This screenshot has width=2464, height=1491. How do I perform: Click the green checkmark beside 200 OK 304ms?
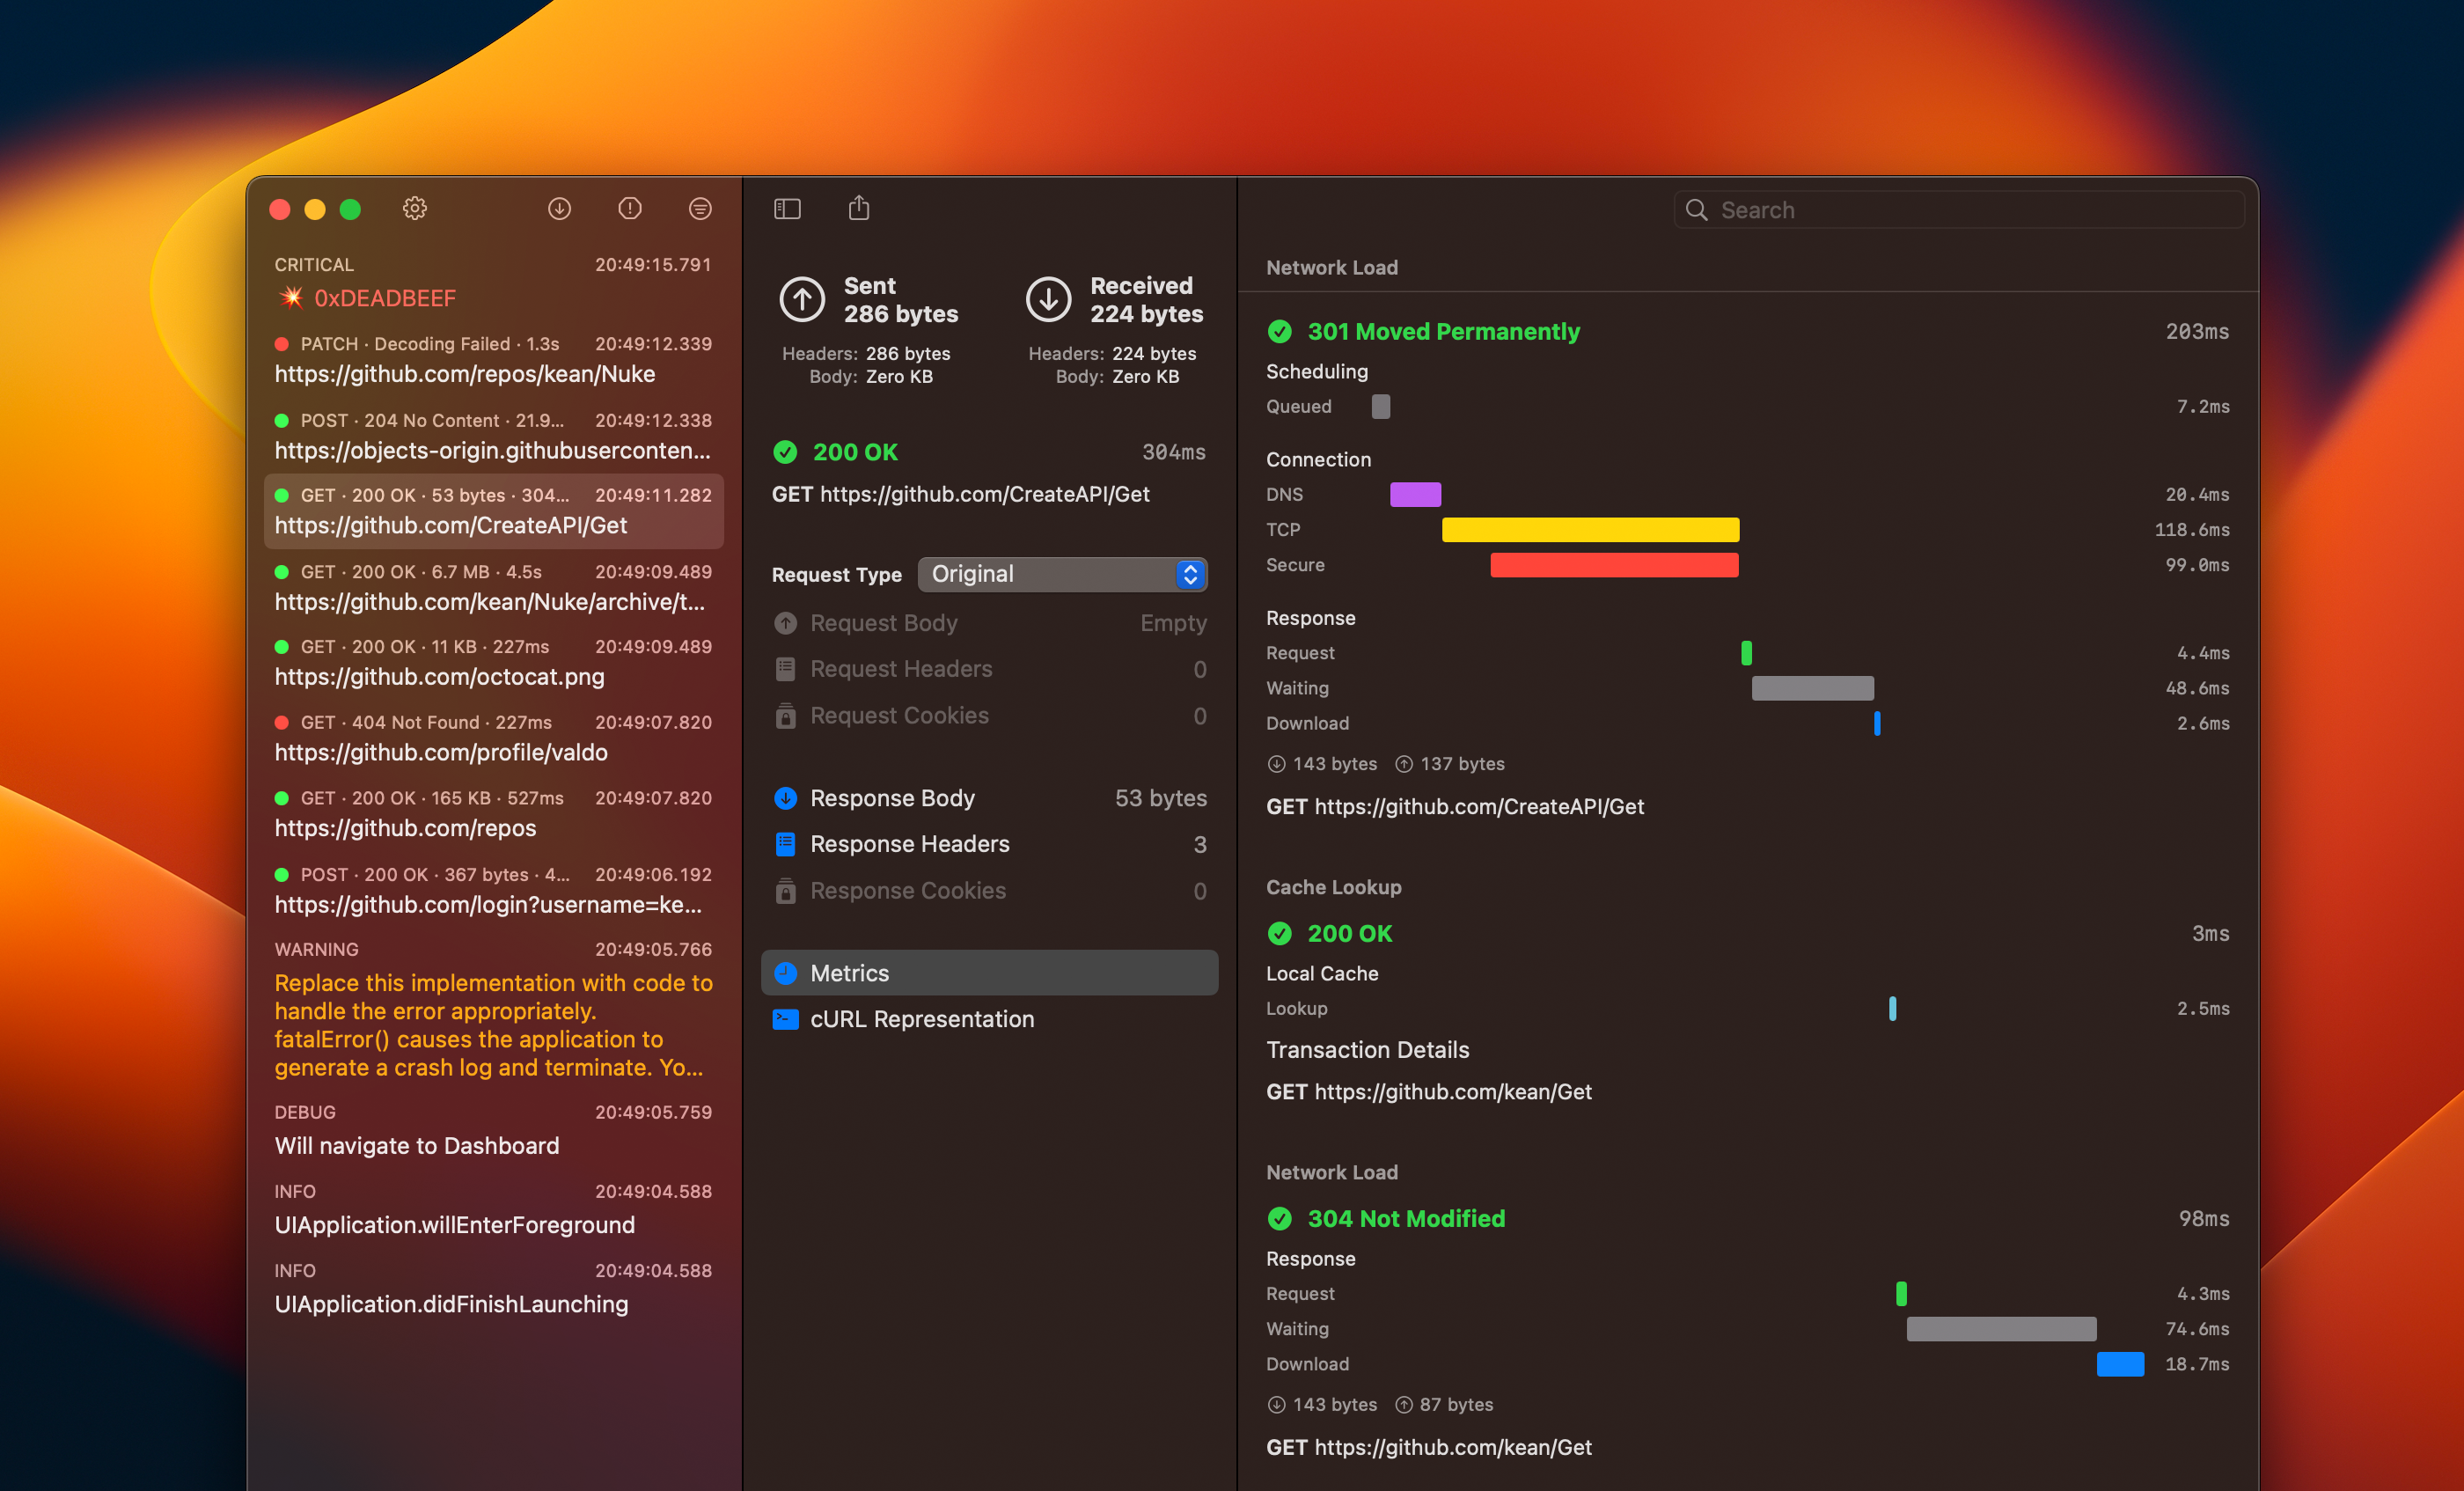click(785, 452)
